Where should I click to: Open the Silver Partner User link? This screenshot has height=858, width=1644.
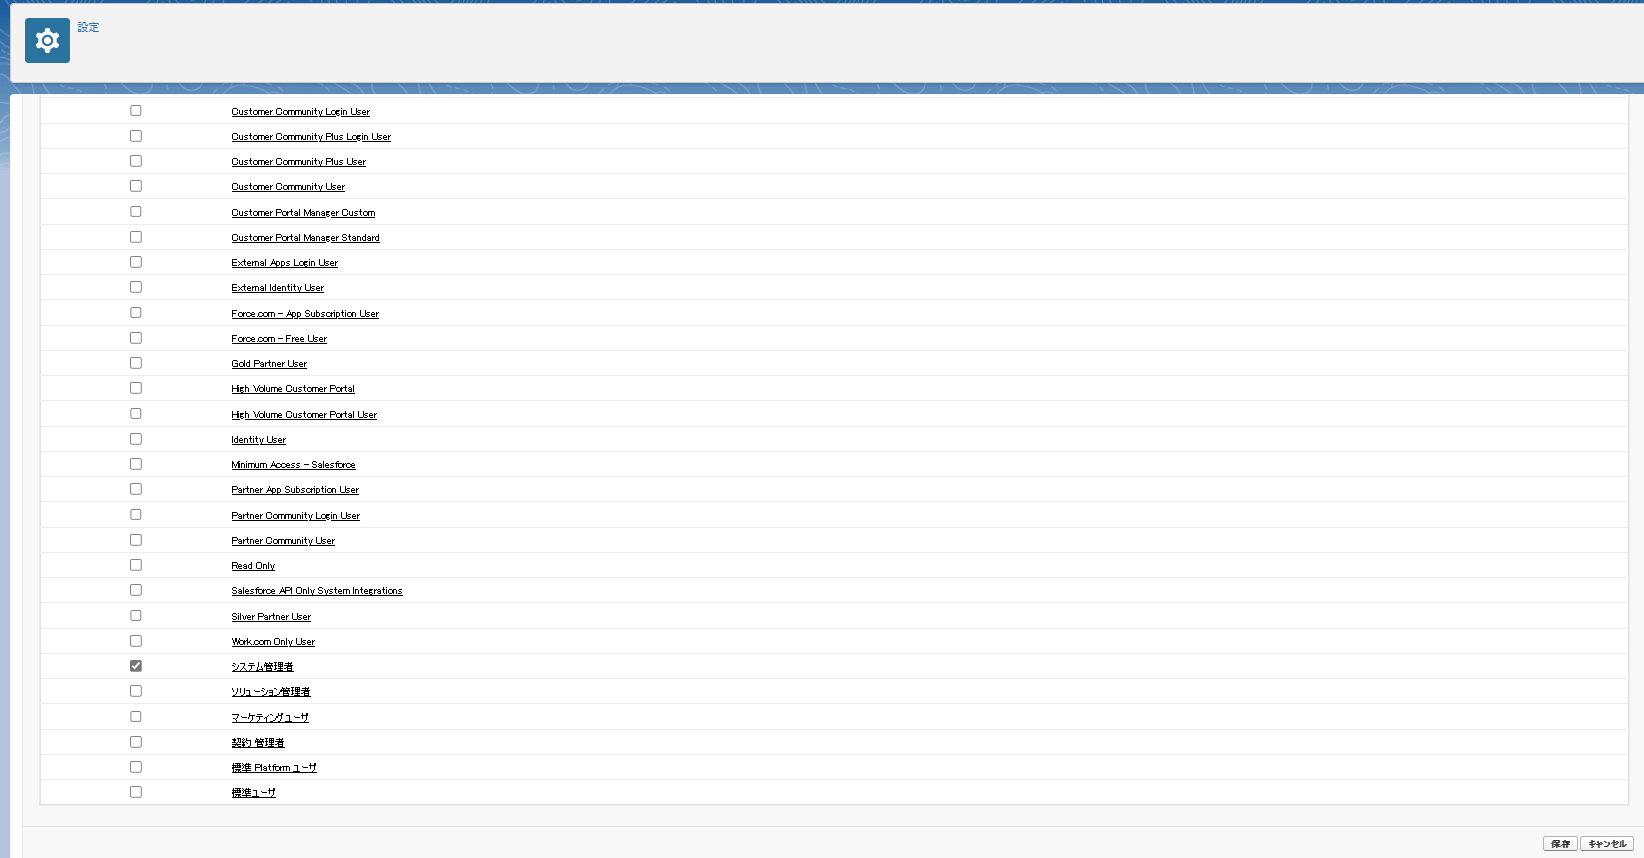(x=271, y=617)
